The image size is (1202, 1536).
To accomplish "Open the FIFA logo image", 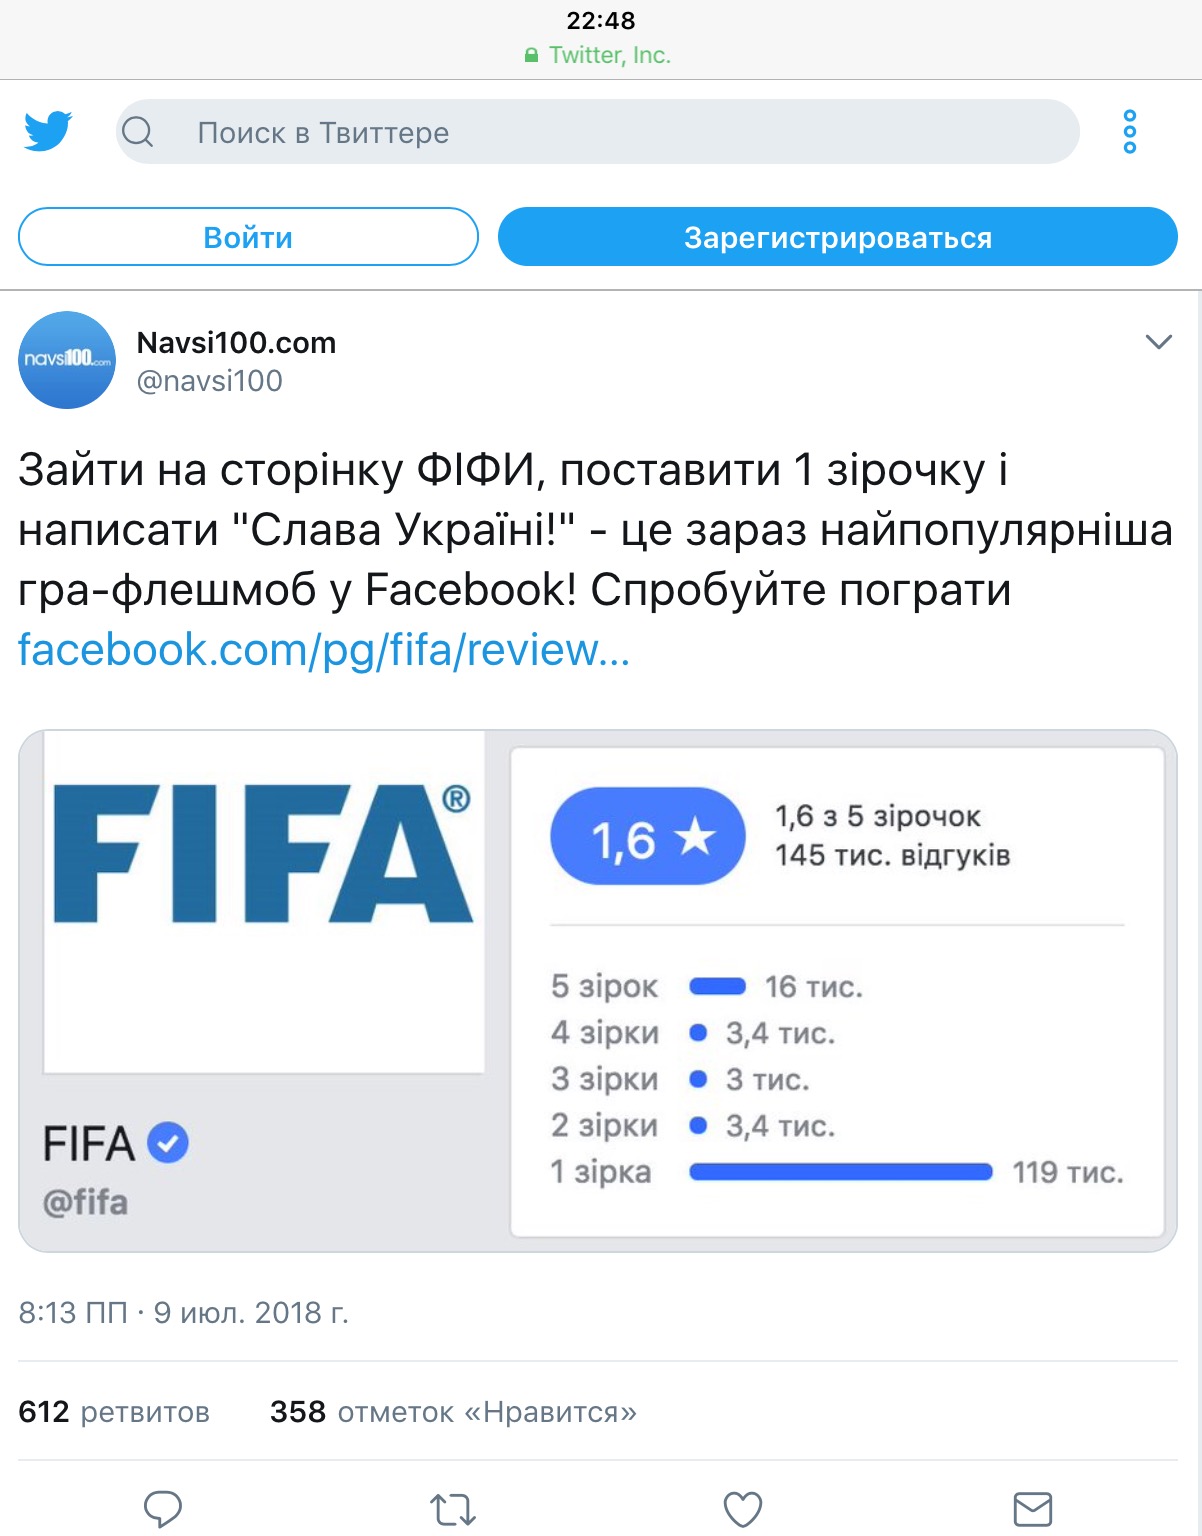I will pyautogui.click(x=263, y=902).
